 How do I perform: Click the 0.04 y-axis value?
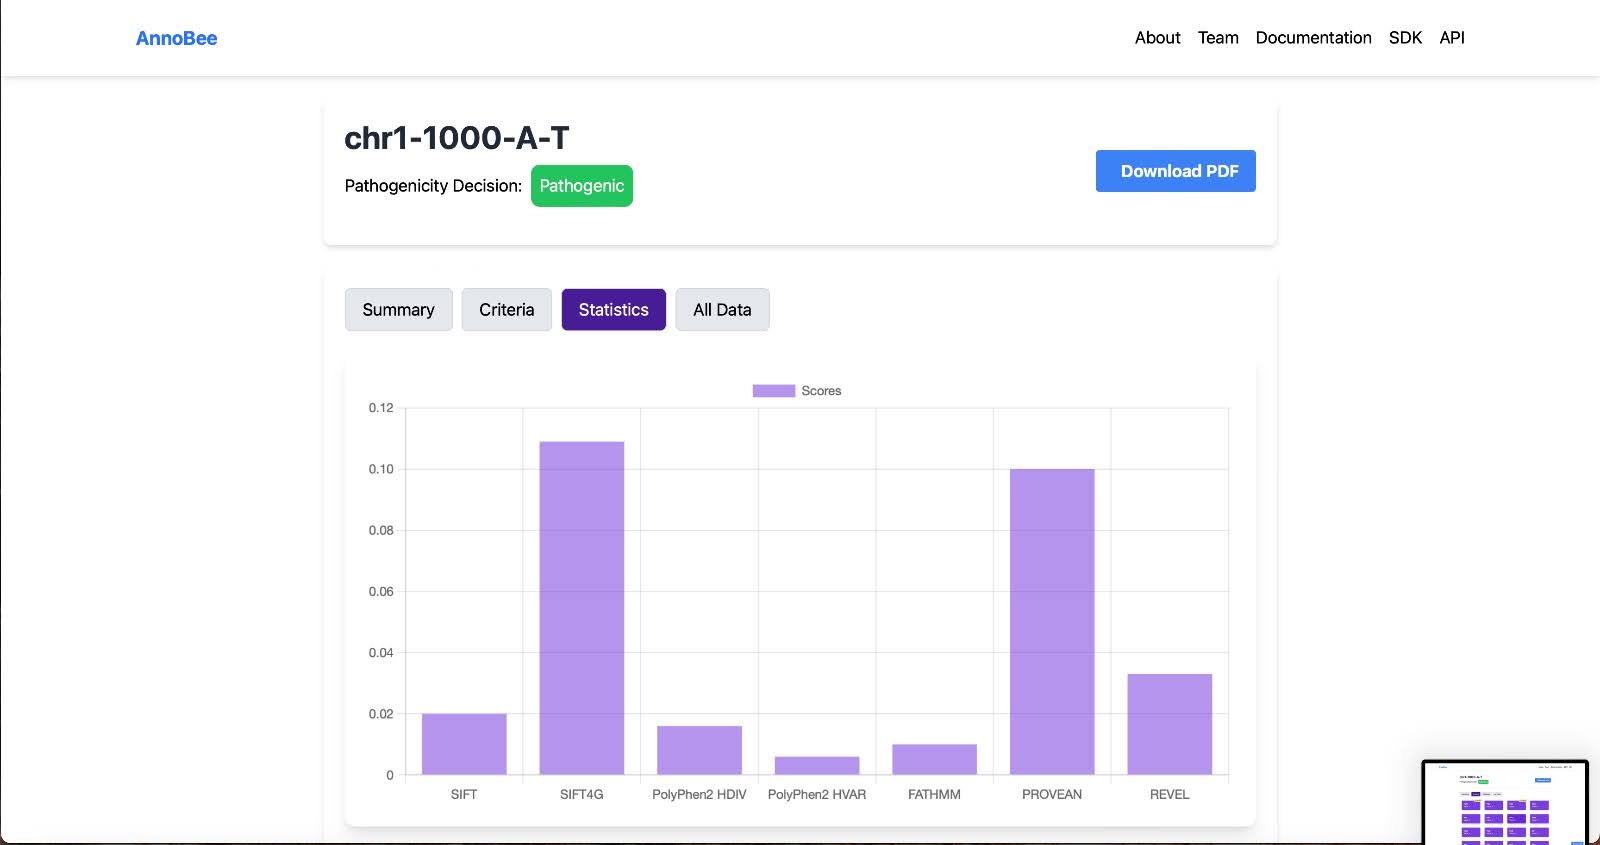[x=381, y=652]
